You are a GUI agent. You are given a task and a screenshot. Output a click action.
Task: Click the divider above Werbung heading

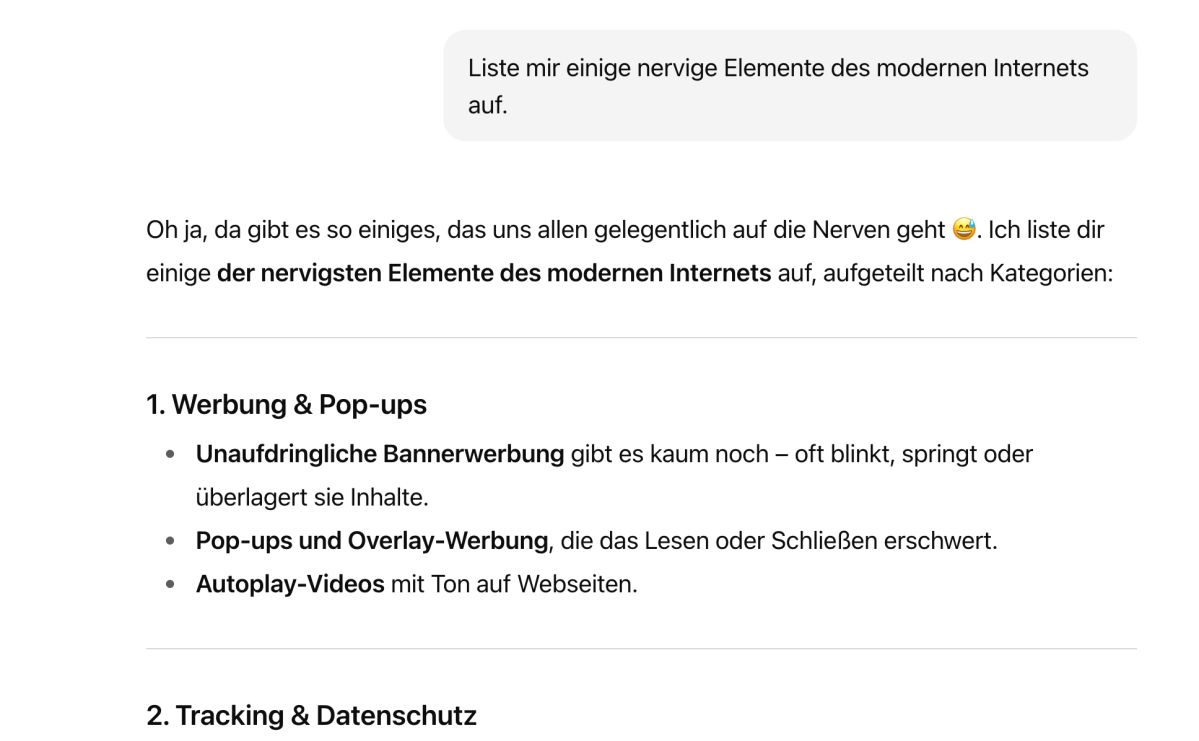point(642,337)
